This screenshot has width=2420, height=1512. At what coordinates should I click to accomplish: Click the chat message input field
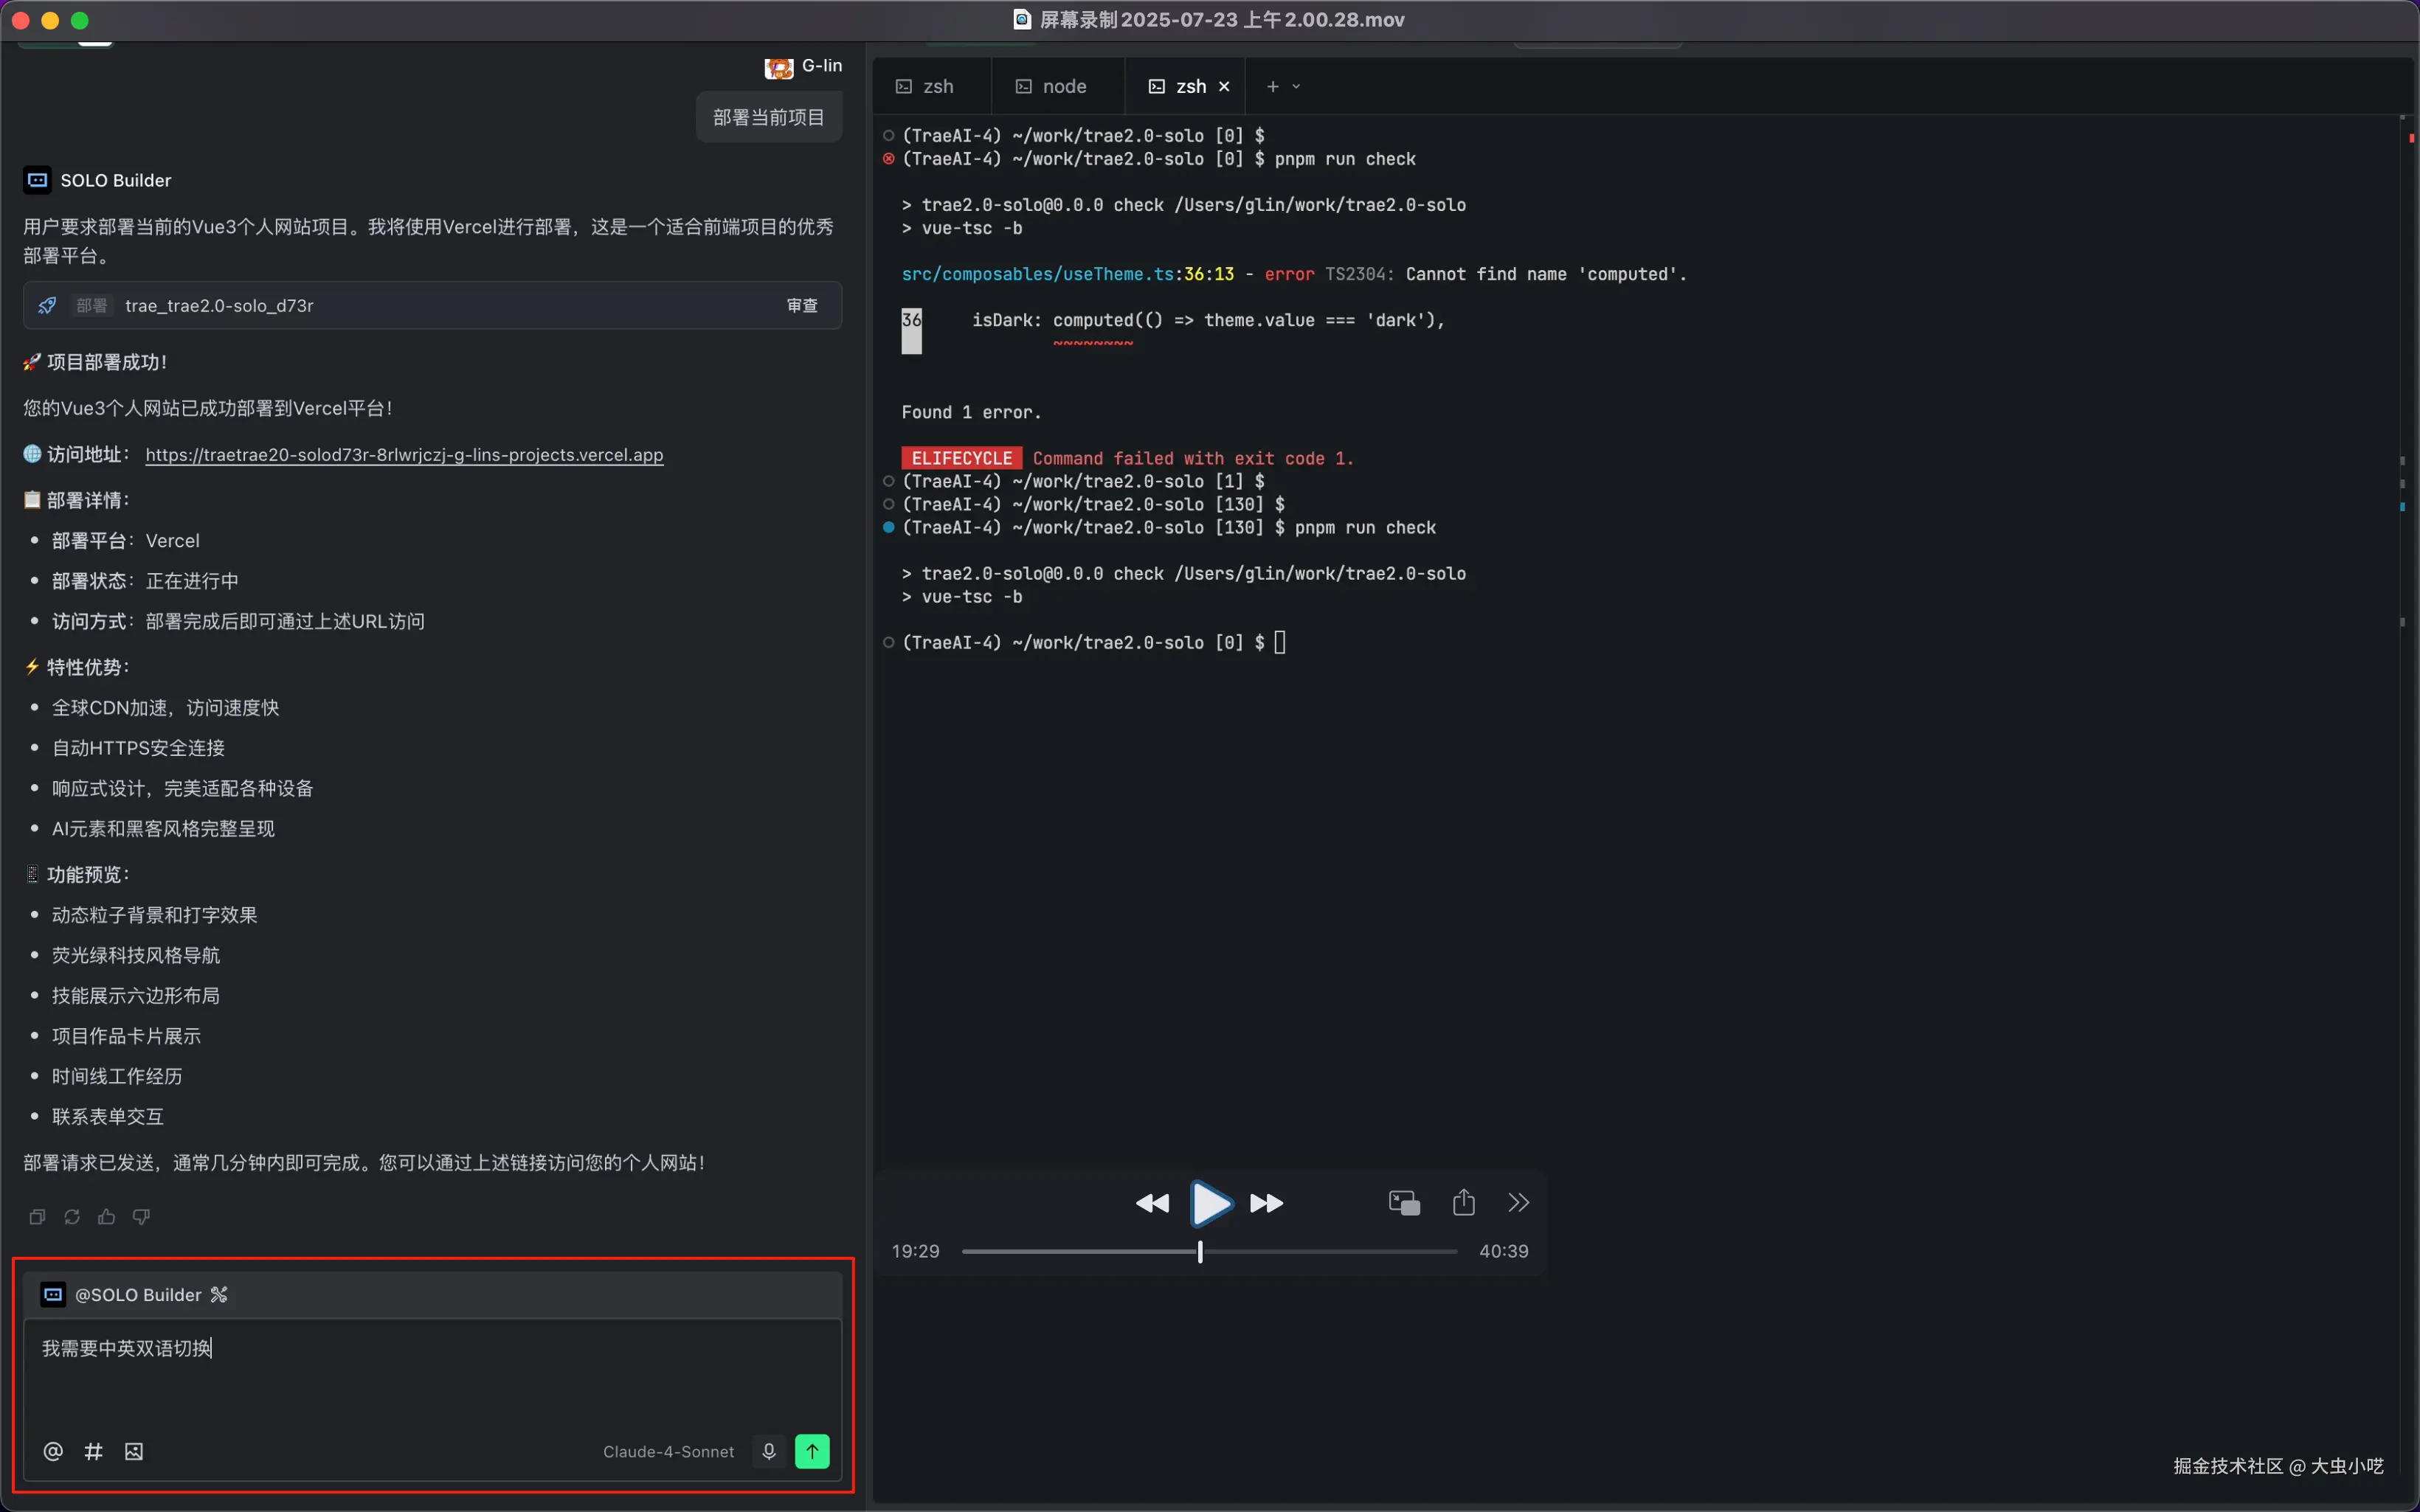coord(430,1370)
